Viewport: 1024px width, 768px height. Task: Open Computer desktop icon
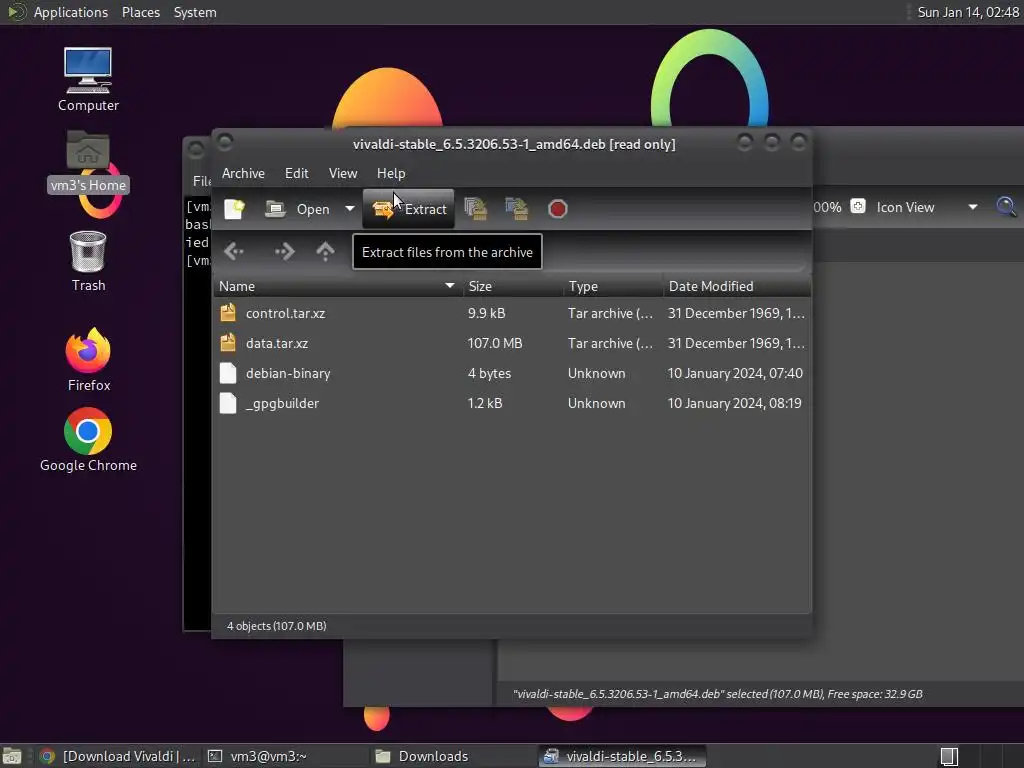88,79
